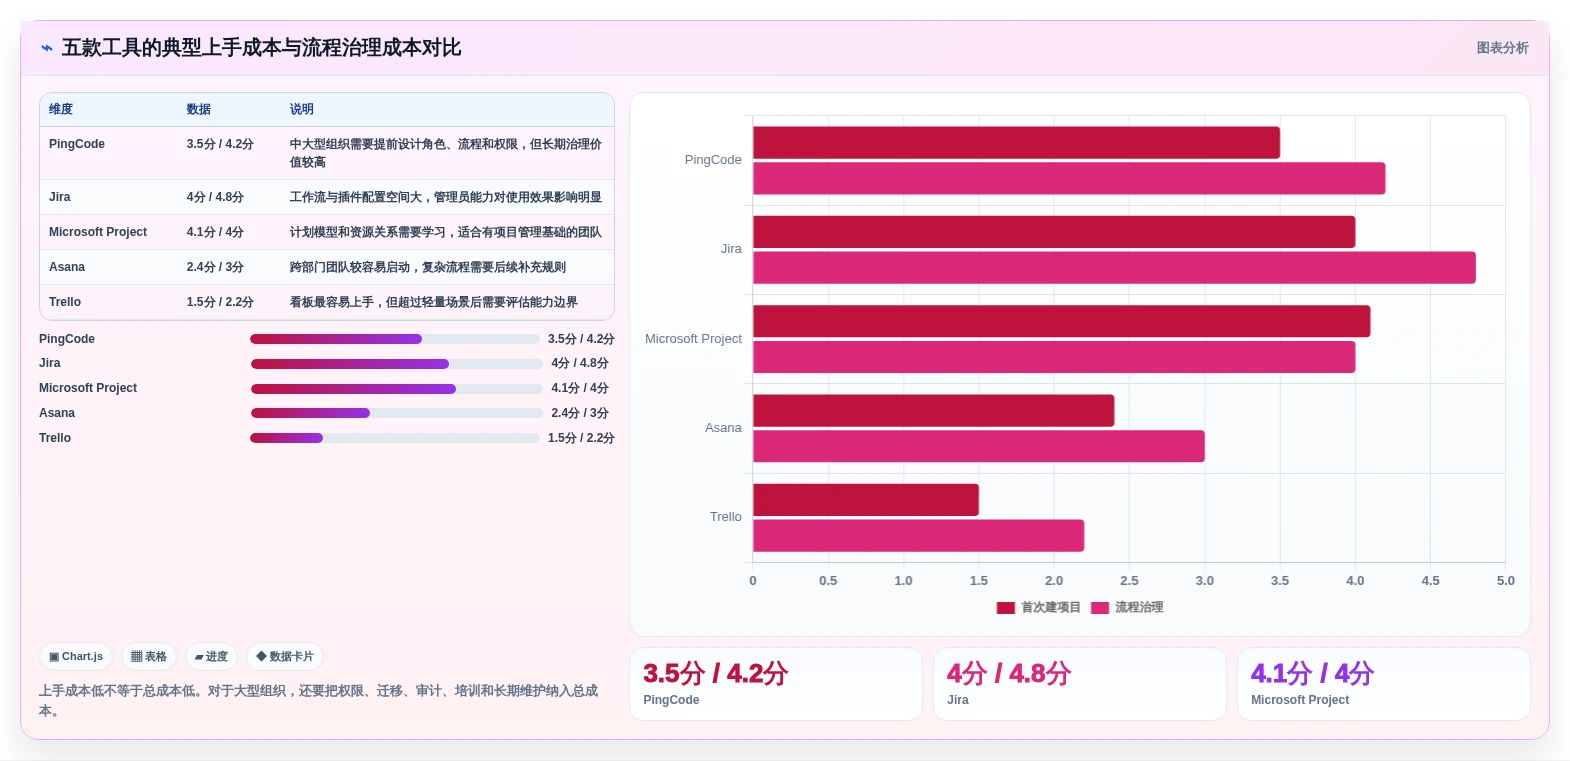The image size is (1570, 761).
Task: Click the 5.0 x-axis tick label
Action: coord(1505,581)
